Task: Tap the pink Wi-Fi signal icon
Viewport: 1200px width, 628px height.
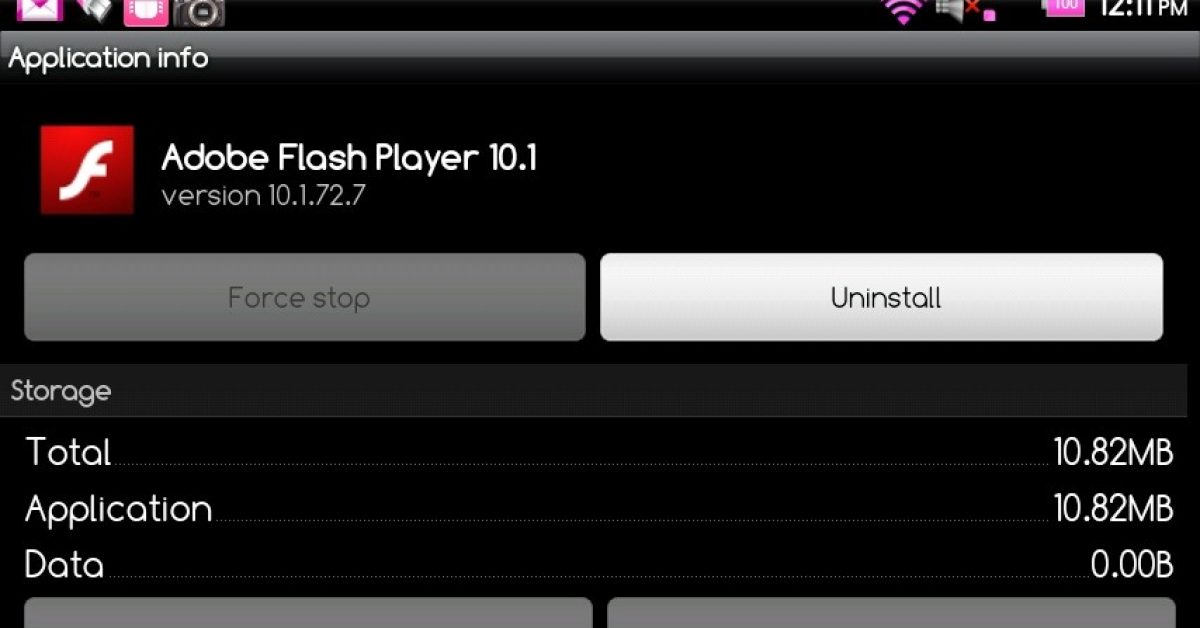Action: click(903, 10)
